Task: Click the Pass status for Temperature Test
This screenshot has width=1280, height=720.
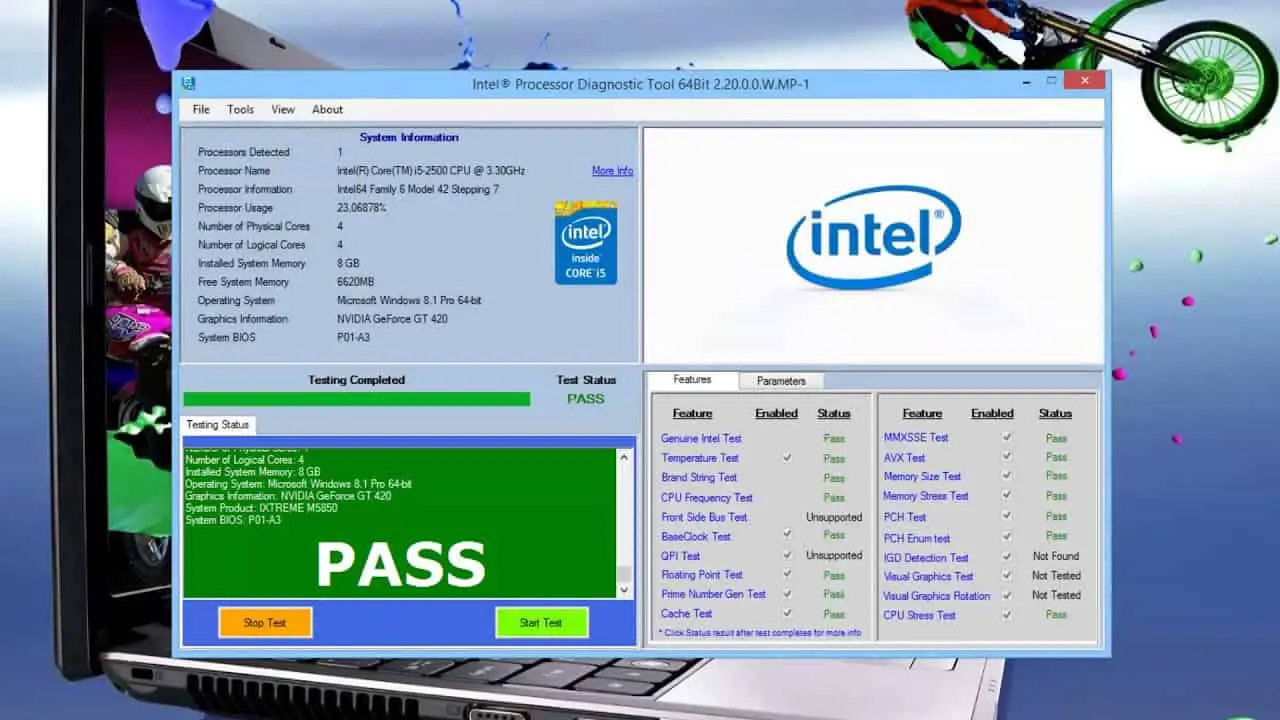Action: pyautogui.click(x=834, y=458)
